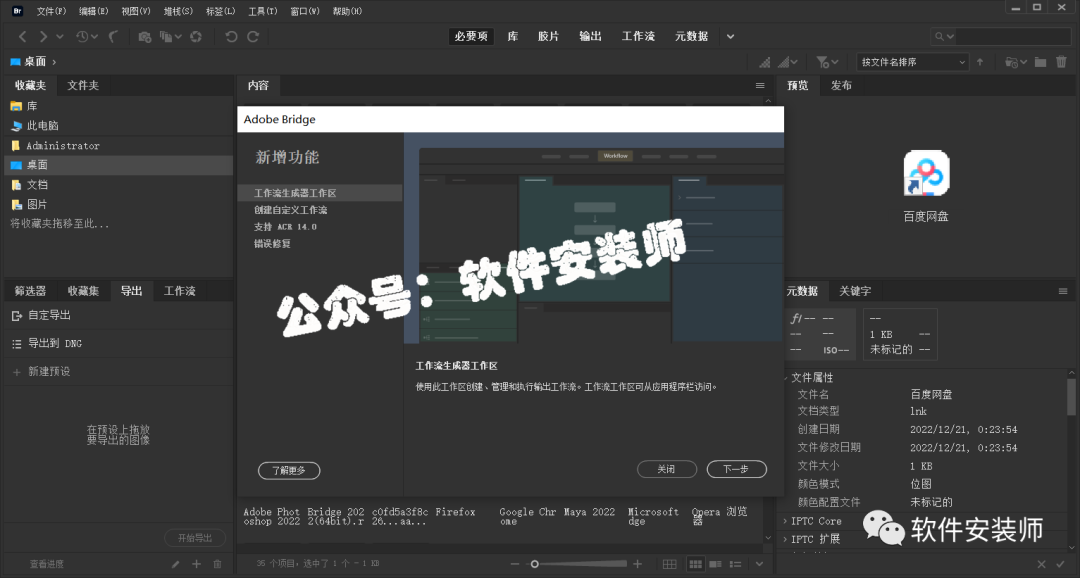Click the minus smaller-thumbnails icon
Viewport: 1080px width, 578px height.
[x=515, y=564]
